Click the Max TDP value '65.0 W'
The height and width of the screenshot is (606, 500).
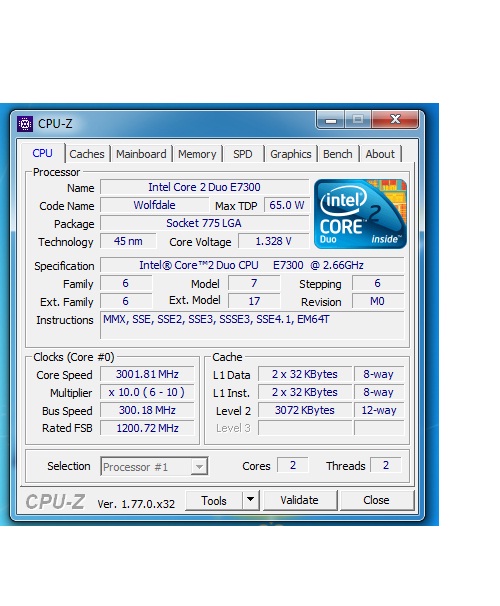click(x=287, y=205)
